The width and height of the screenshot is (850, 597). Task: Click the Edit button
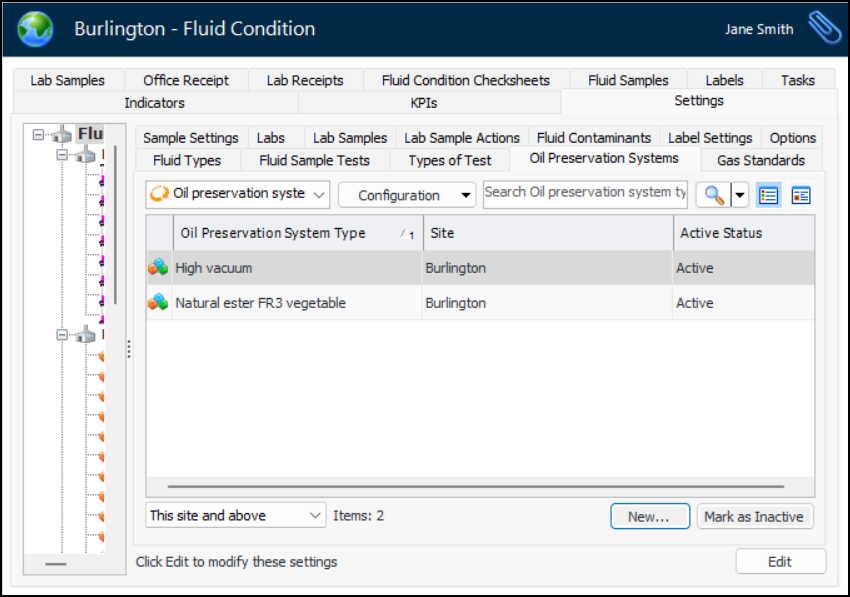click(x=780, y=562)
